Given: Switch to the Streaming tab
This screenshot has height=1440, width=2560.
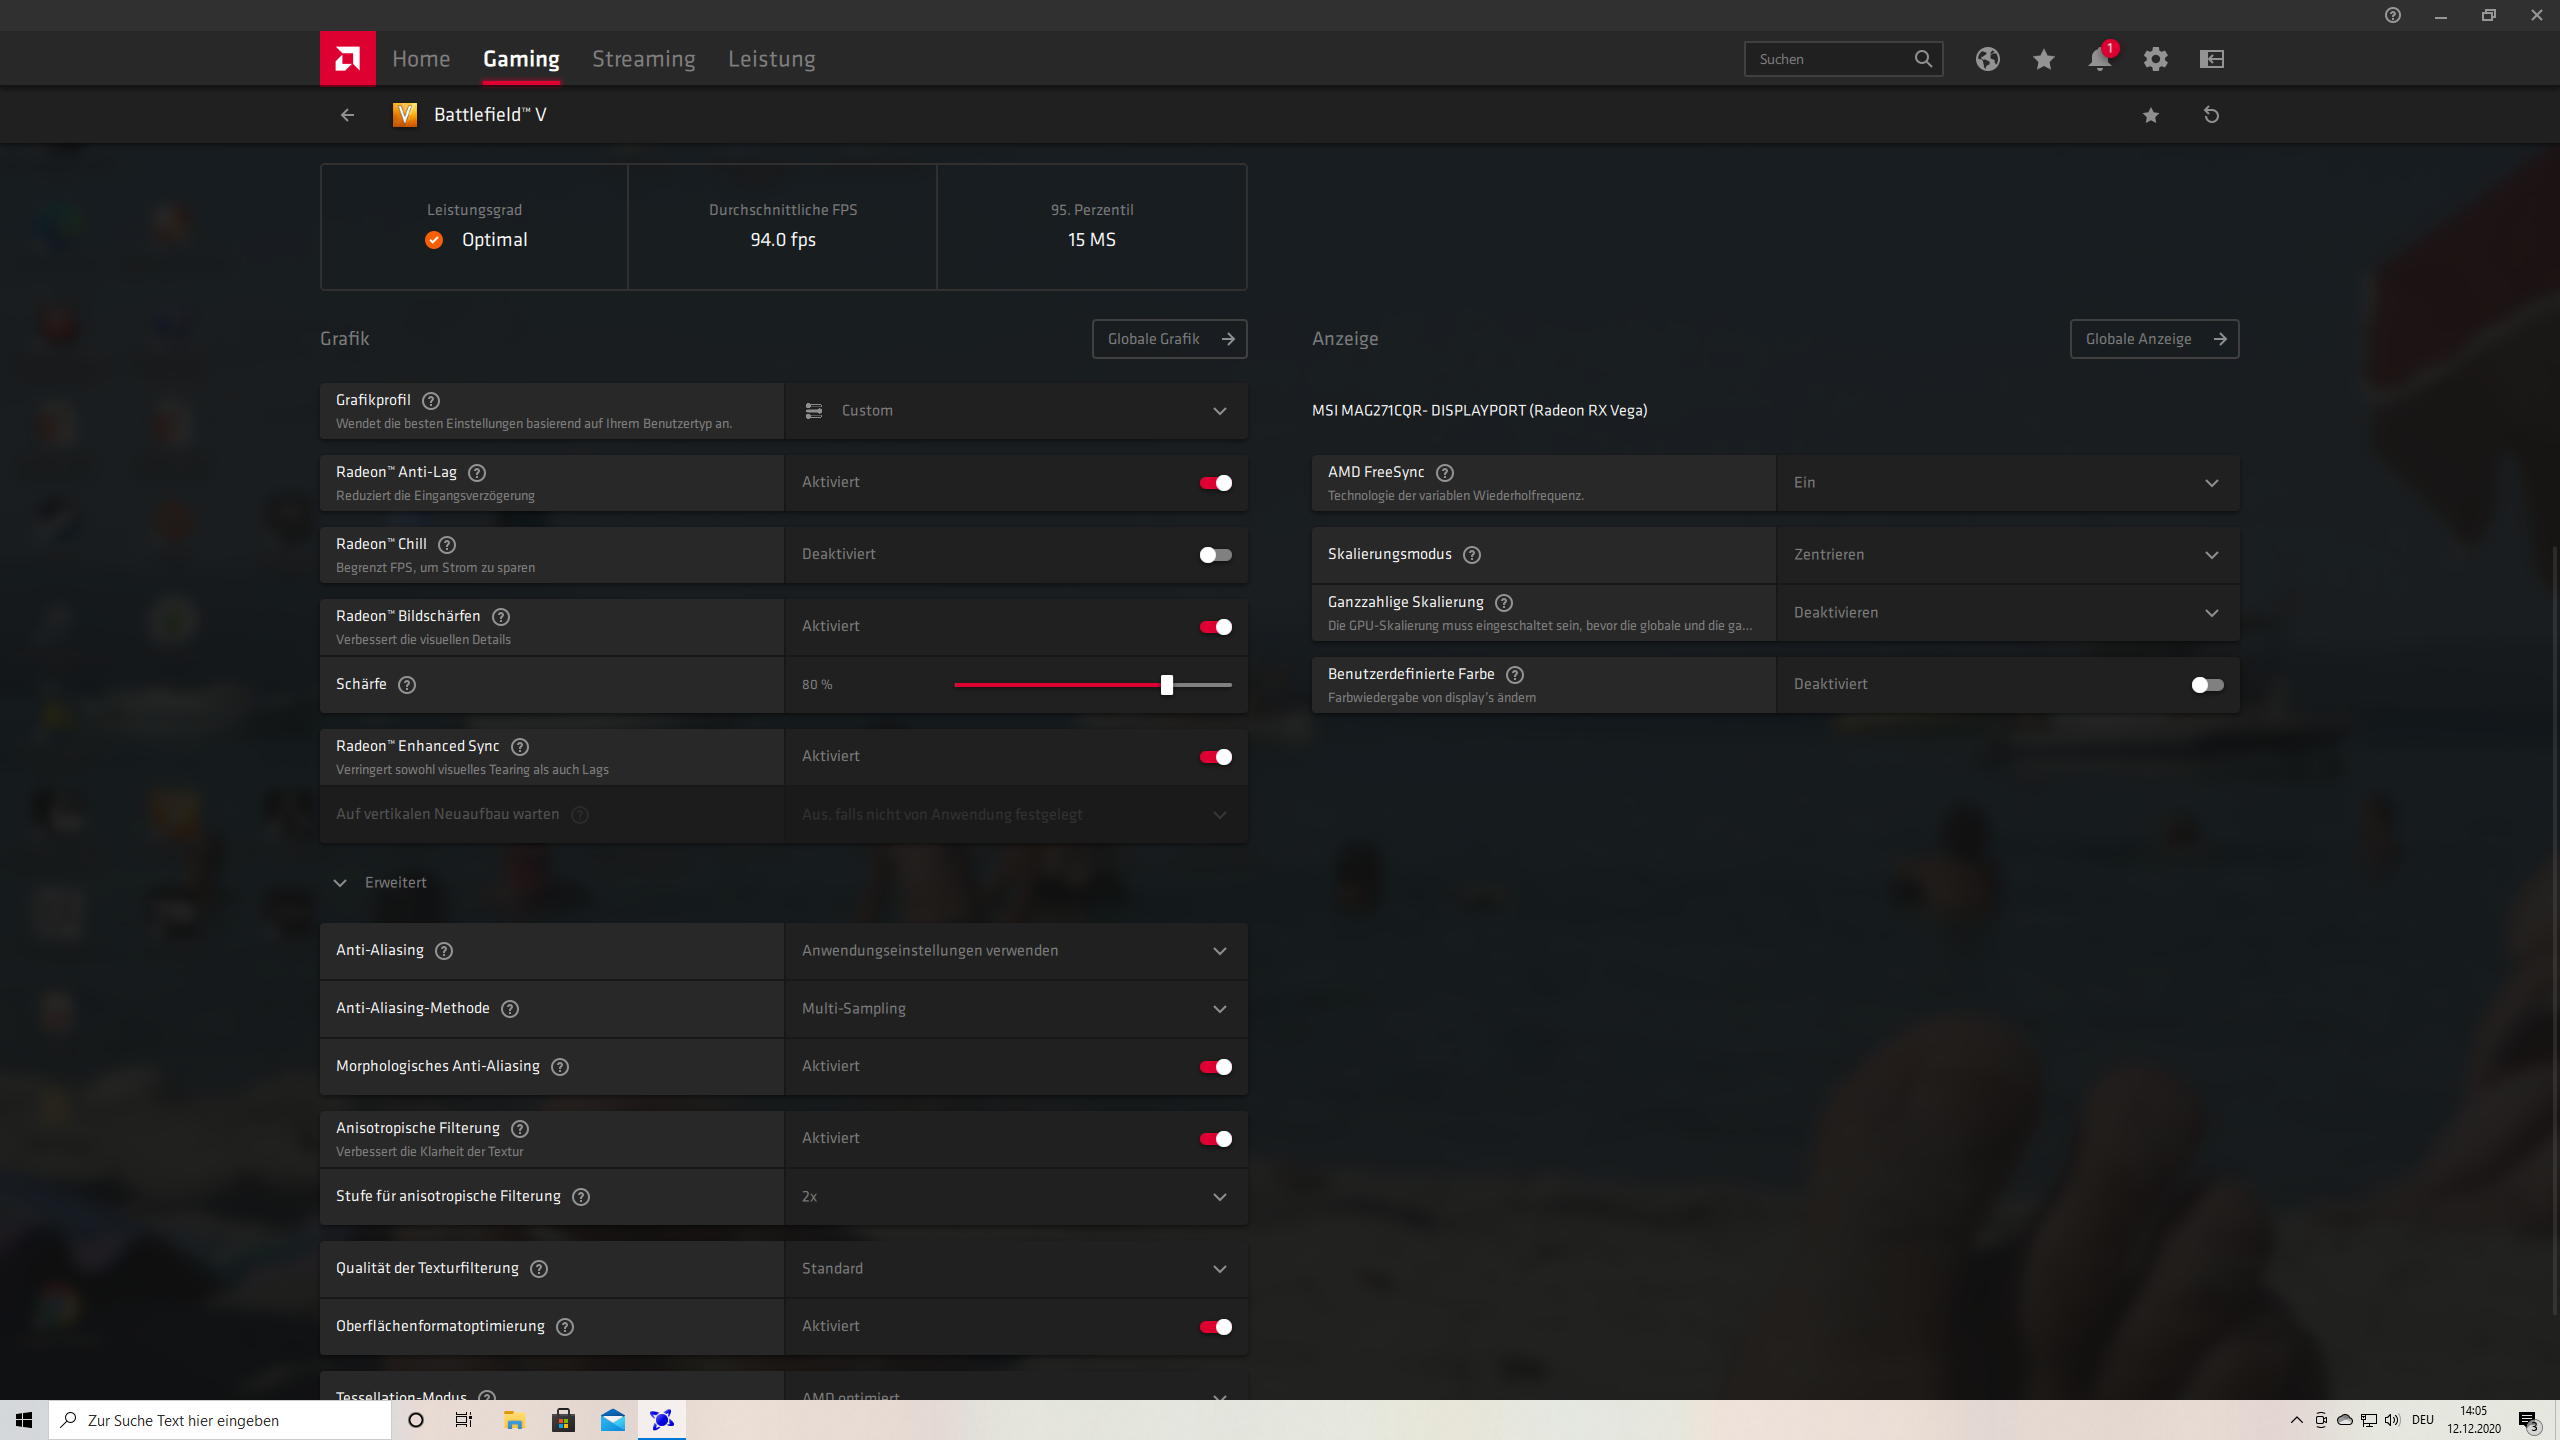Looking at the screenshot, I should [643, 59].
